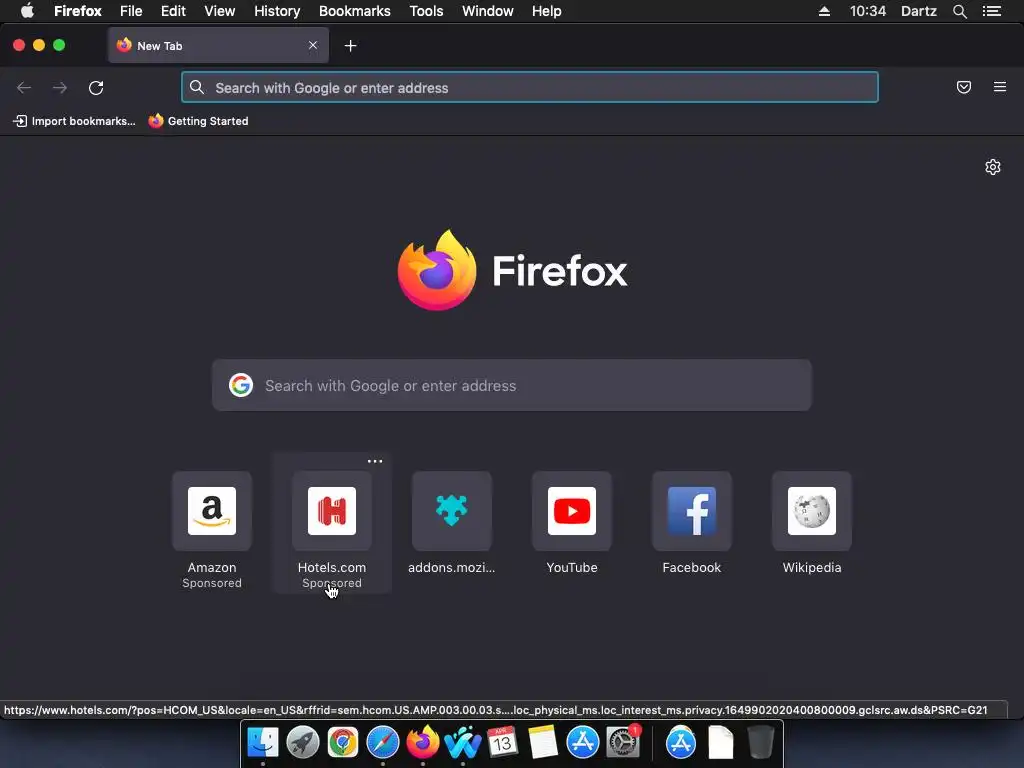Open Finder from the Dock
This screenshot has height=768, width=1024.
point(263,743)
